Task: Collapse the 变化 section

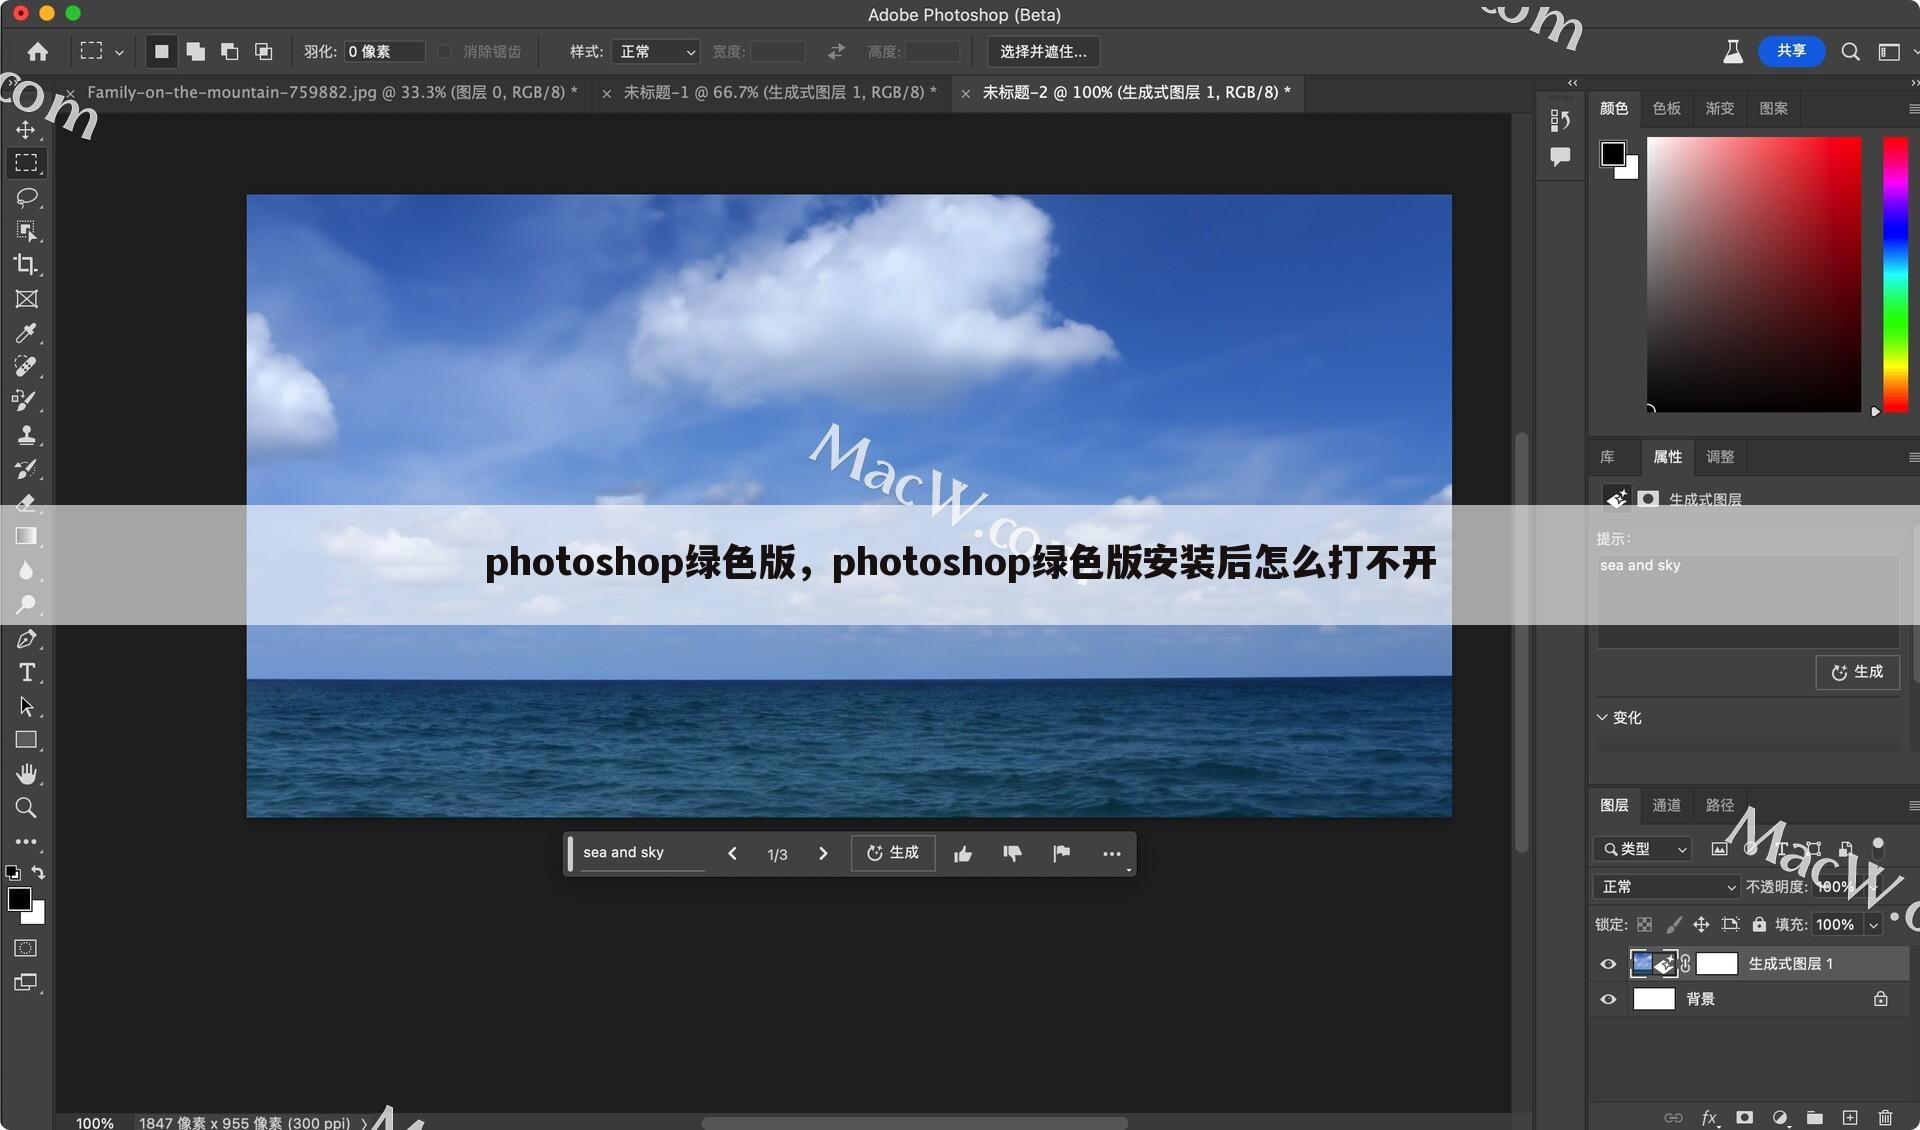Action: (1602, 717)
